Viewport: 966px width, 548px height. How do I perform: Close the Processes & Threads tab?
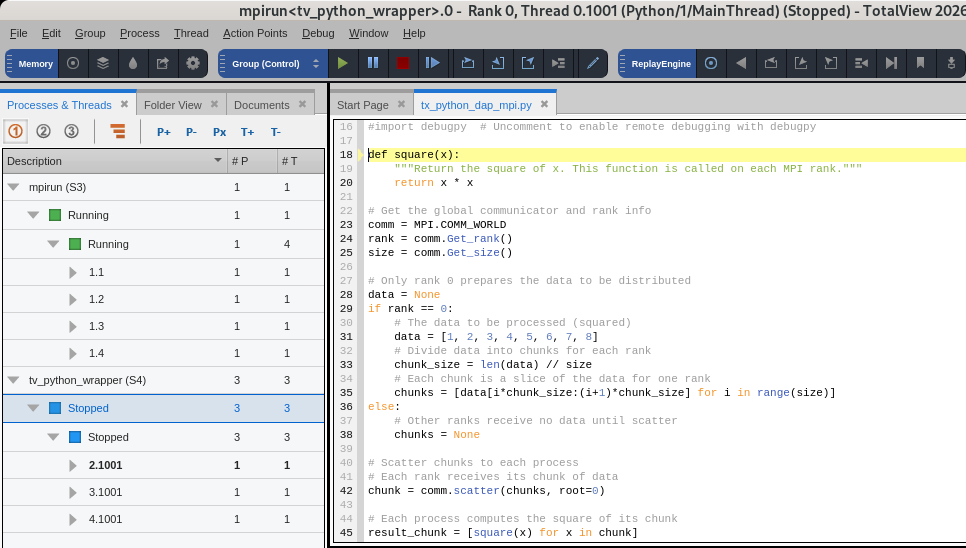click(x=124, y=104)
